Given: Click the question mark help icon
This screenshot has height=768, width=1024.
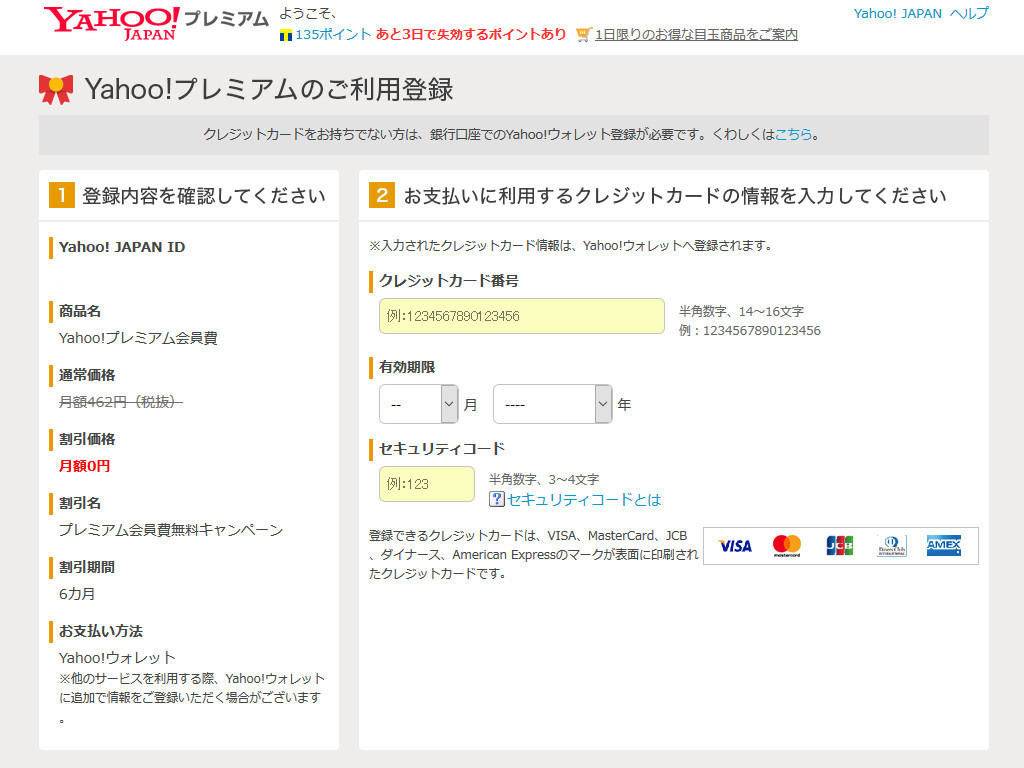Looking at the screenshot, I should 496,500.
